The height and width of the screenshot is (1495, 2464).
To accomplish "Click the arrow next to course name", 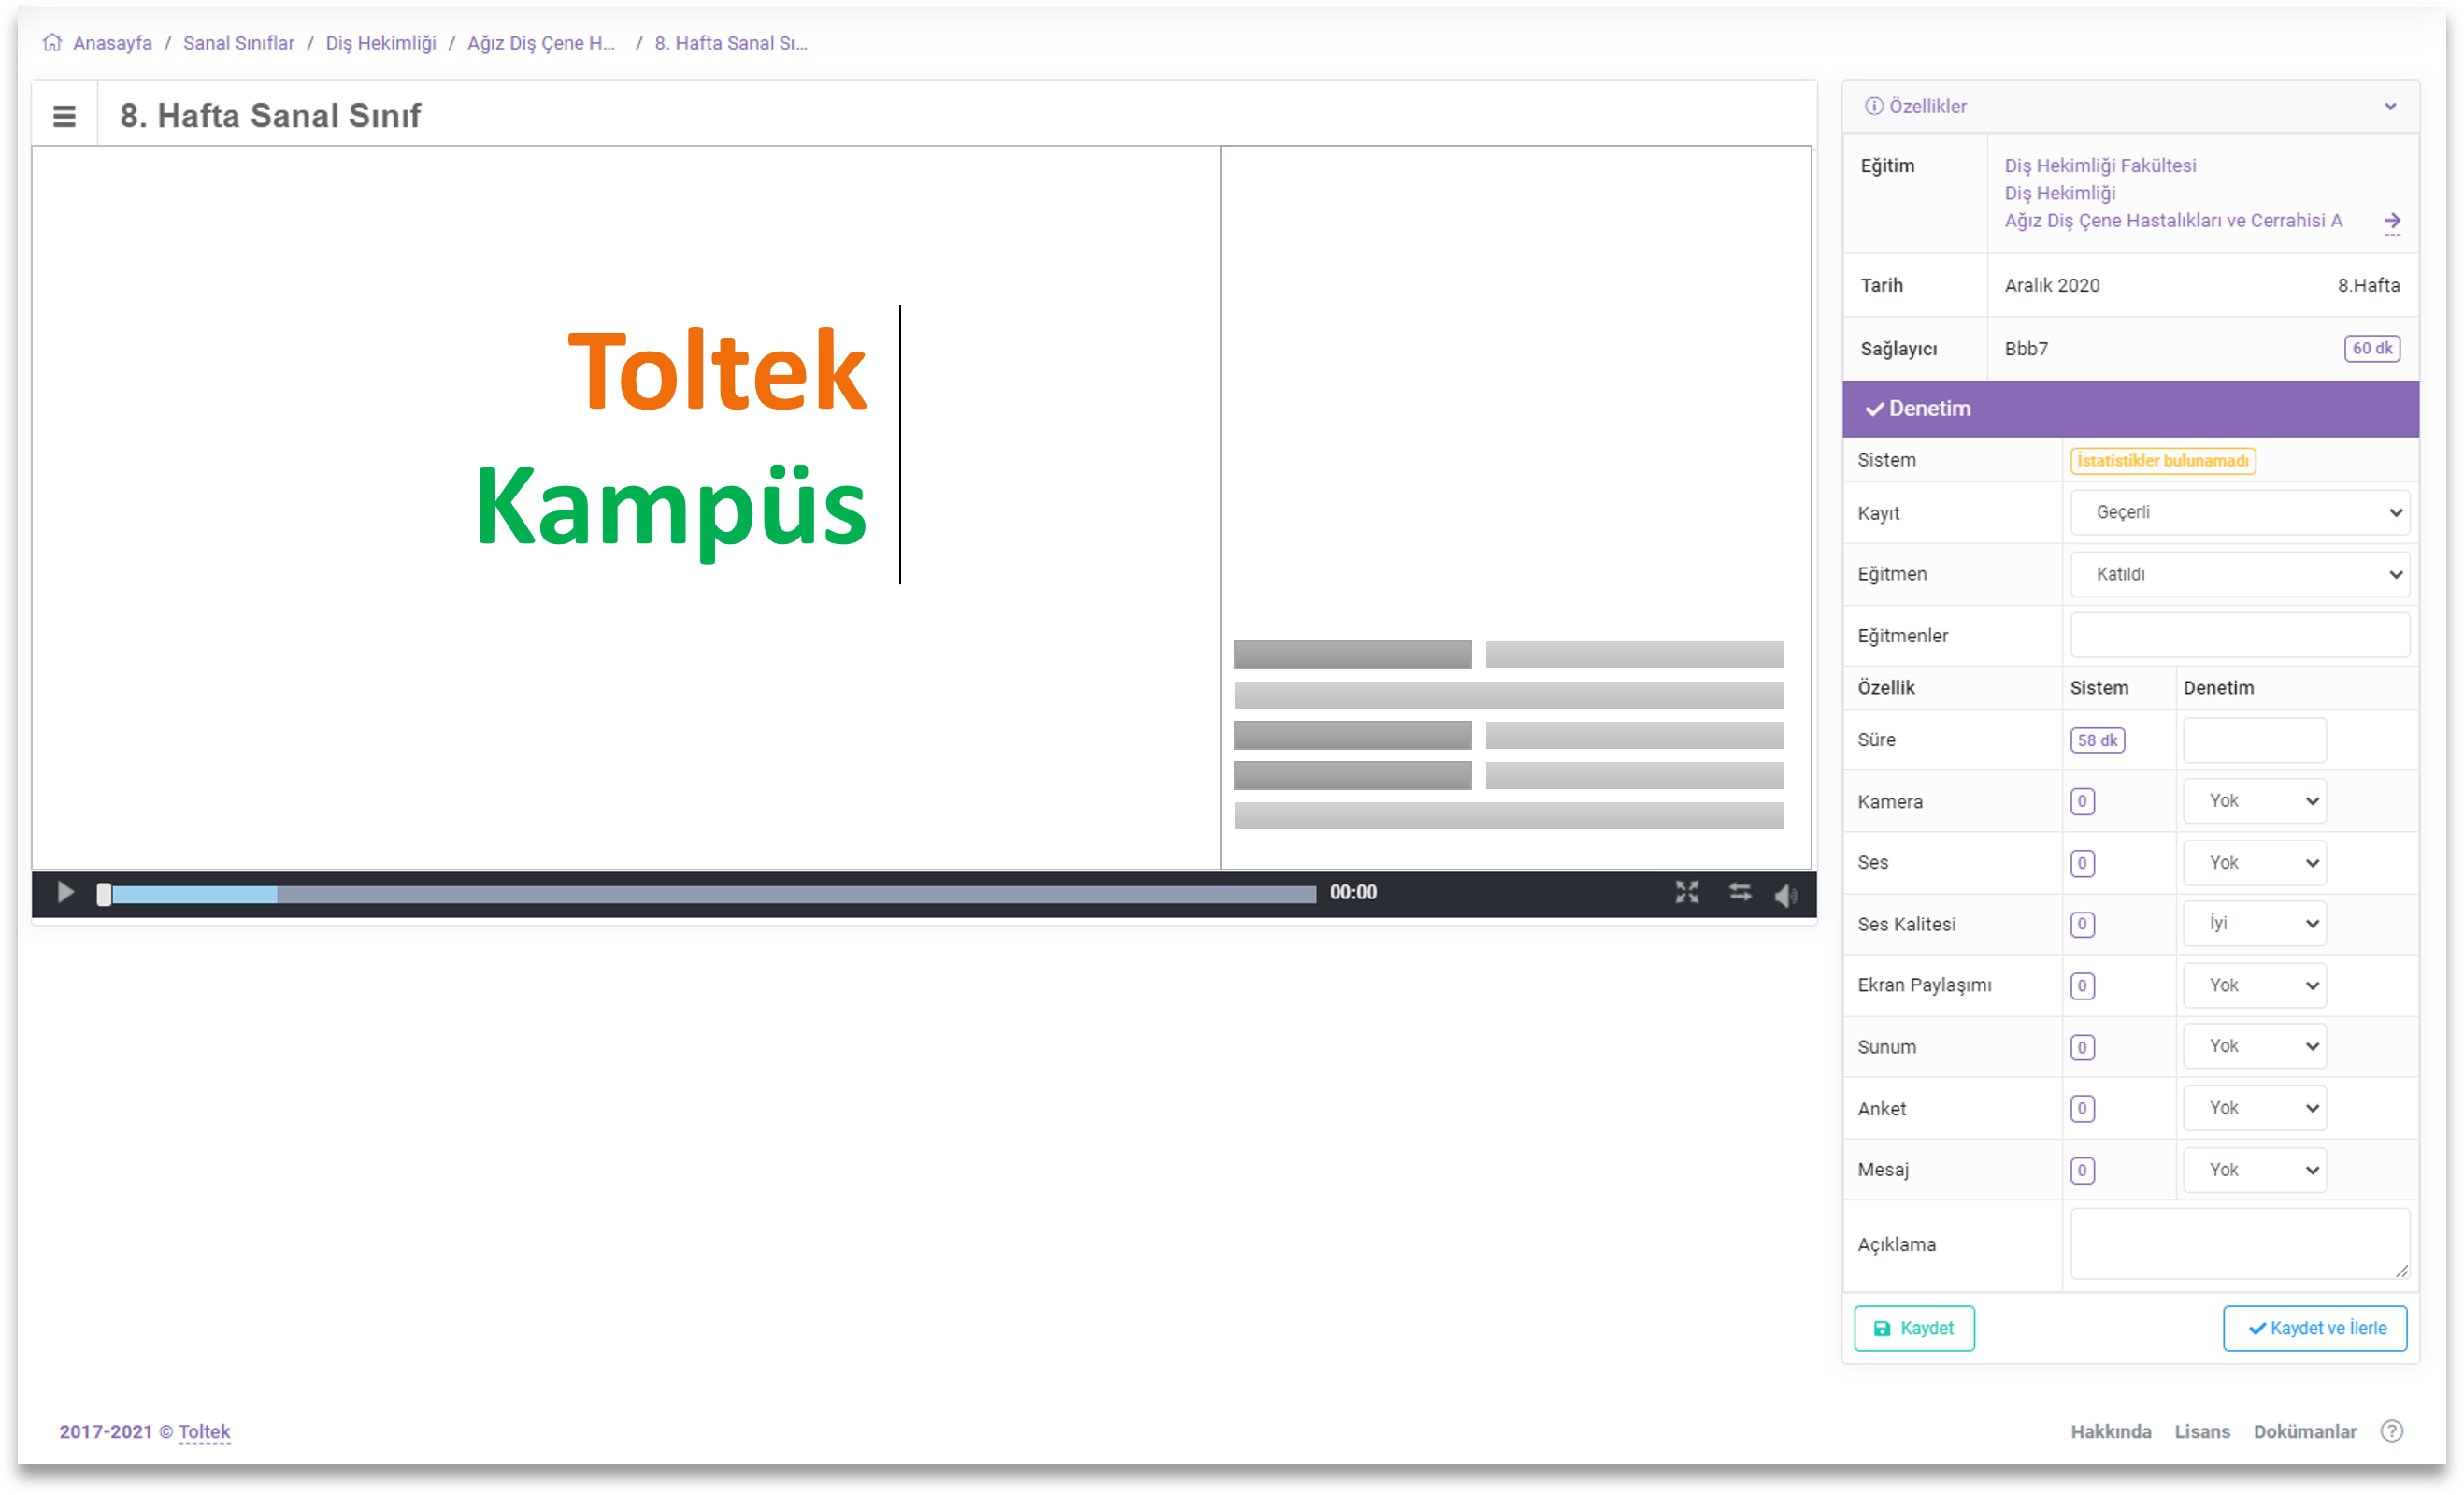I will click(2391, 221).
